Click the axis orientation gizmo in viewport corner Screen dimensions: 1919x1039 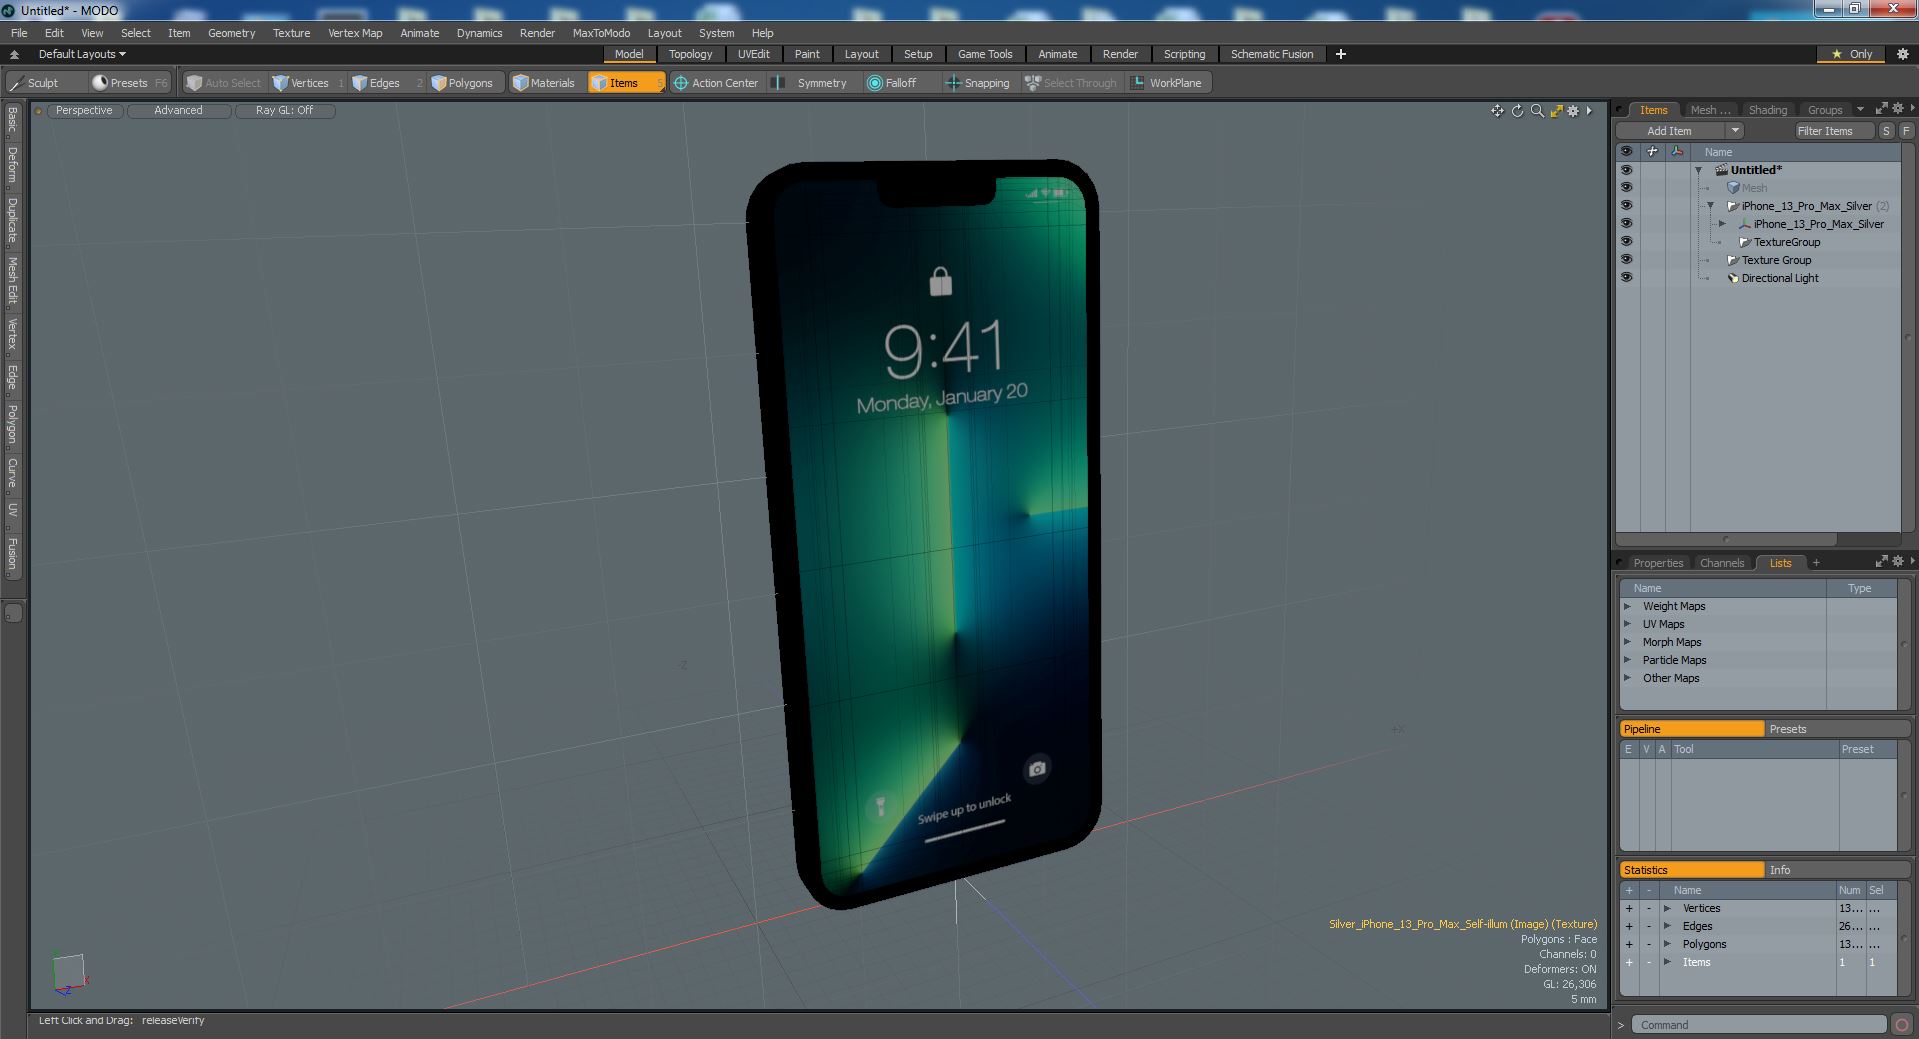[68, 974]
